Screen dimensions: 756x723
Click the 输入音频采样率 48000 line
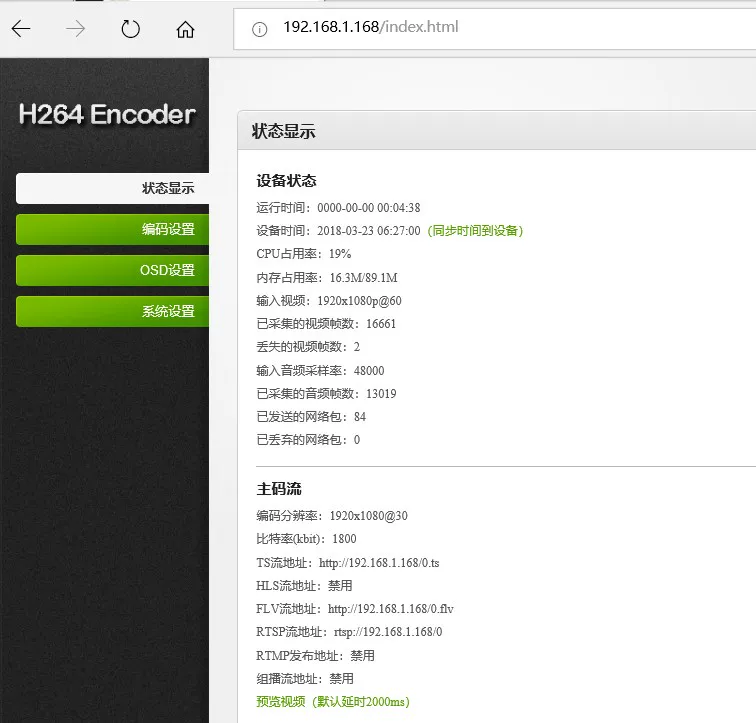click(x=320, y=371)
